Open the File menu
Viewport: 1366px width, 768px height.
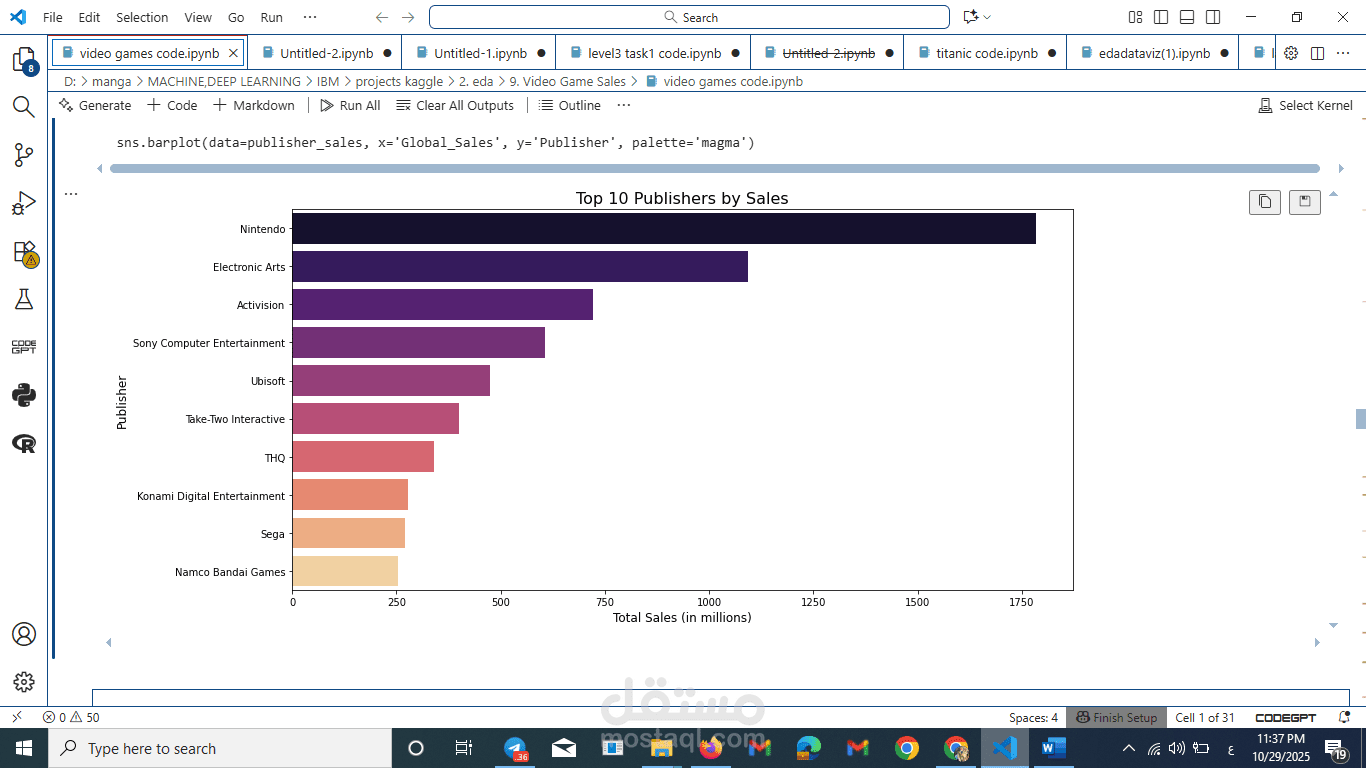click(53, 17)
